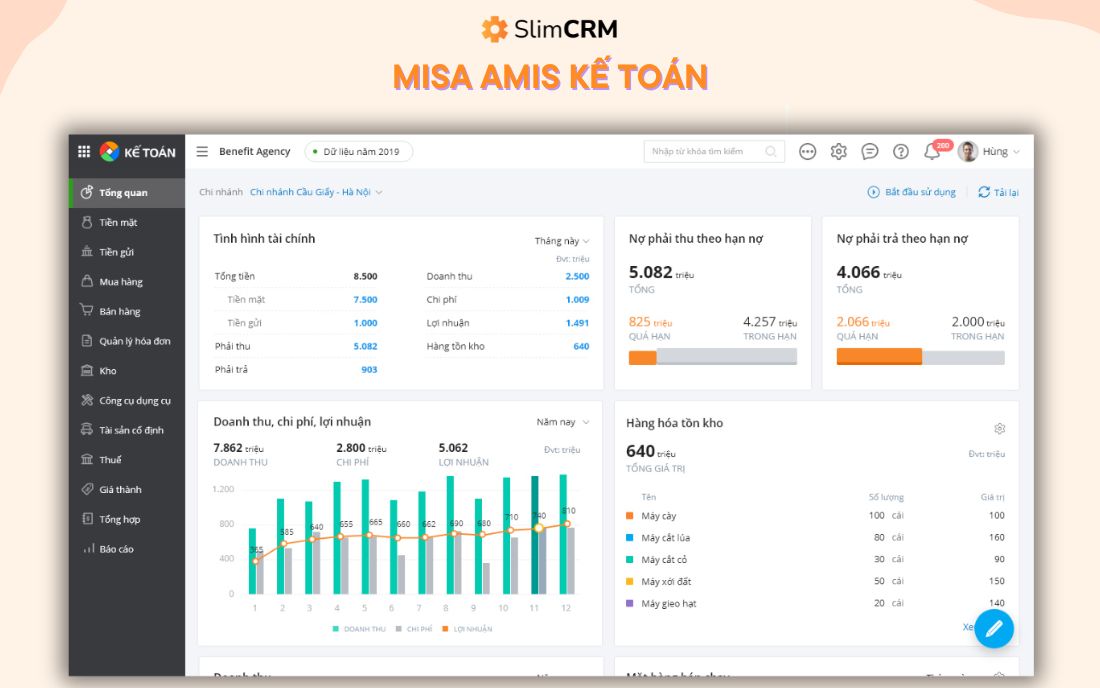Select the Tài sản cố định icon
Image resolution: width=1100 pixels, height=688 pixels.
[87, 429]
